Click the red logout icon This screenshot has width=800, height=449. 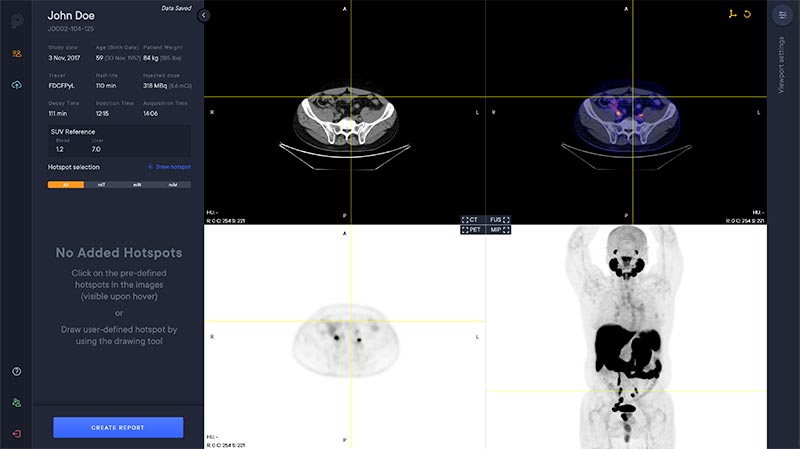tap(17, 434)
